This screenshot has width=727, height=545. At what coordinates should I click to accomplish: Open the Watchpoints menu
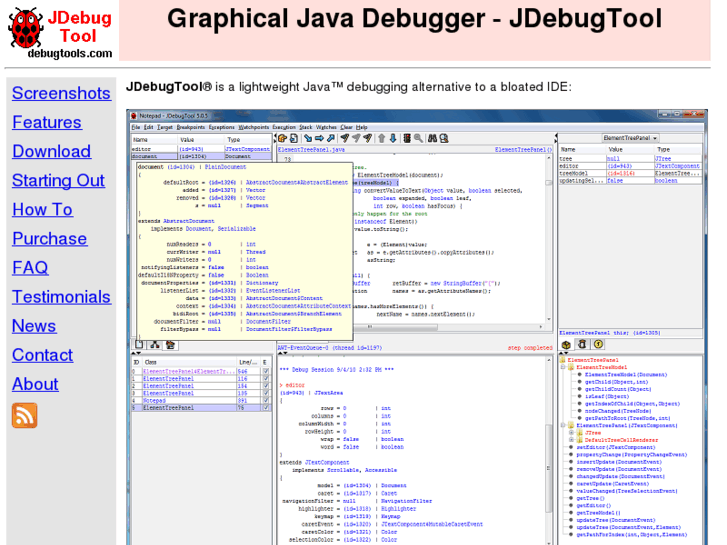coord(254,127)
